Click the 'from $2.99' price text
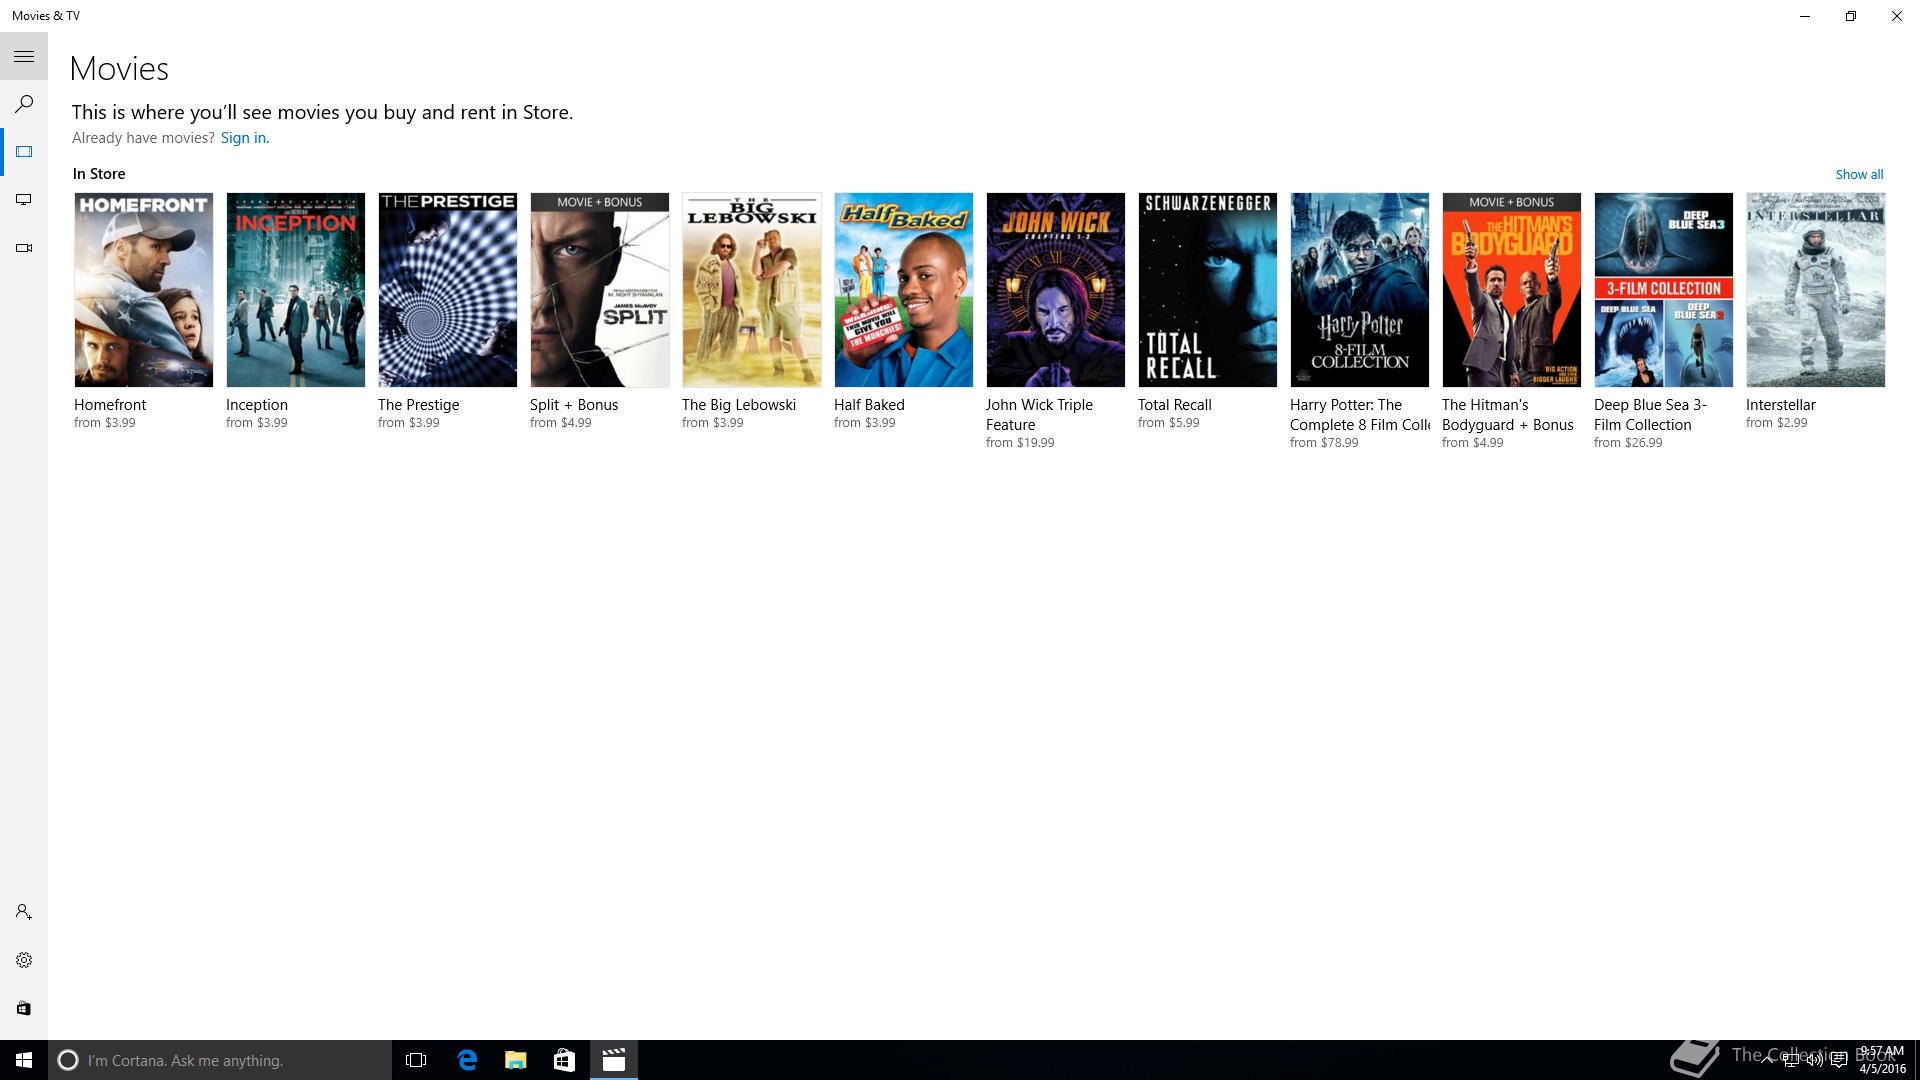This screenshot has height=1080, width=1920. [x=1777, y=423]
